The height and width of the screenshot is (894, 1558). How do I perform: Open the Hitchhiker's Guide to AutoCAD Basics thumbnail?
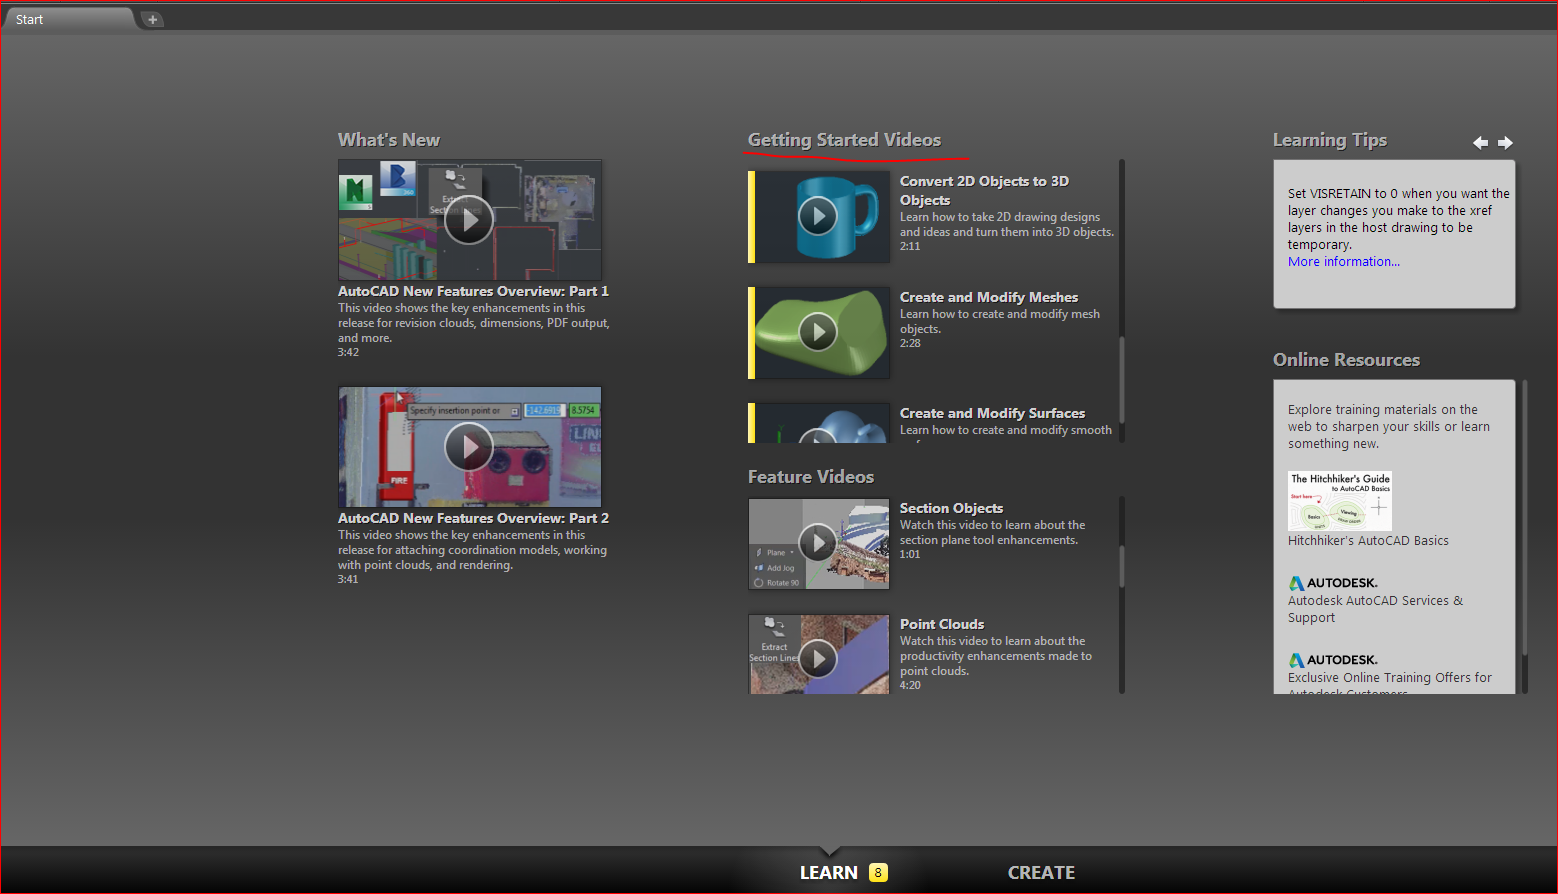click(1339, 501)
